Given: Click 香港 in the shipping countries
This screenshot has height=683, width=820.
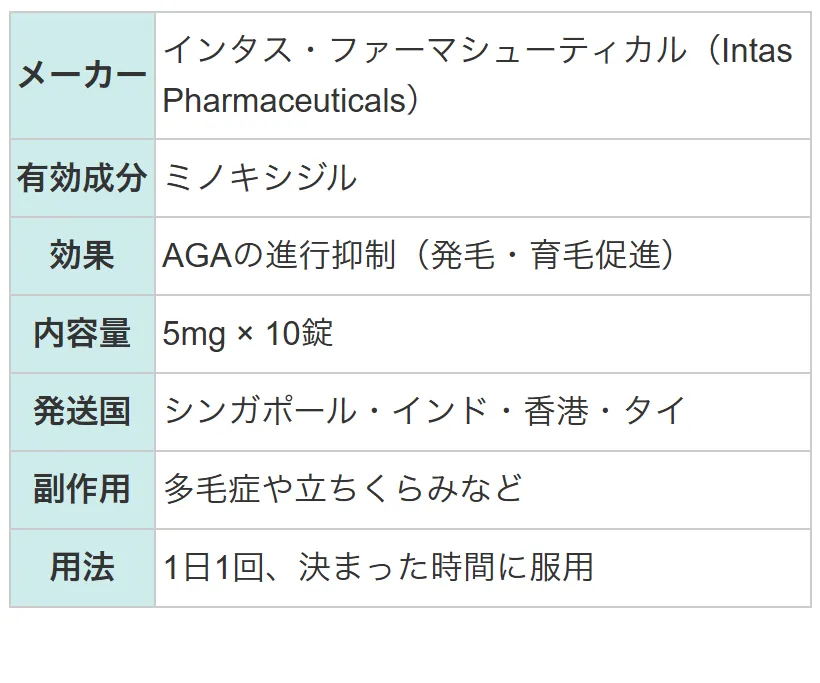Looking at the screenshot, I should click(x=556, y=411).
